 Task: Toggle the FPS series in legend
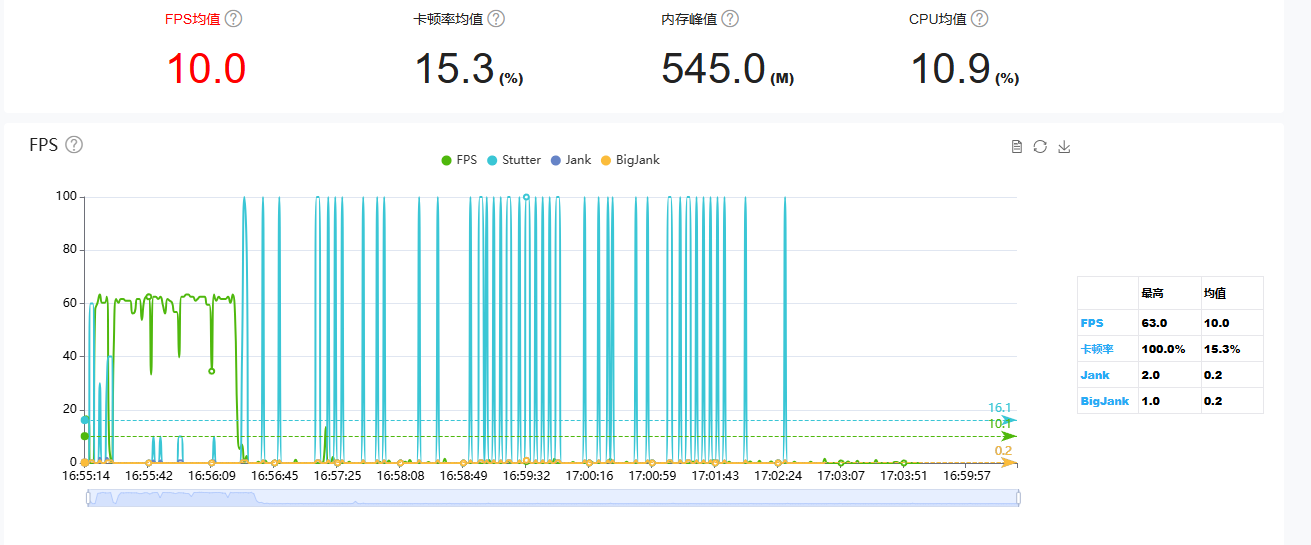point(459,160)
